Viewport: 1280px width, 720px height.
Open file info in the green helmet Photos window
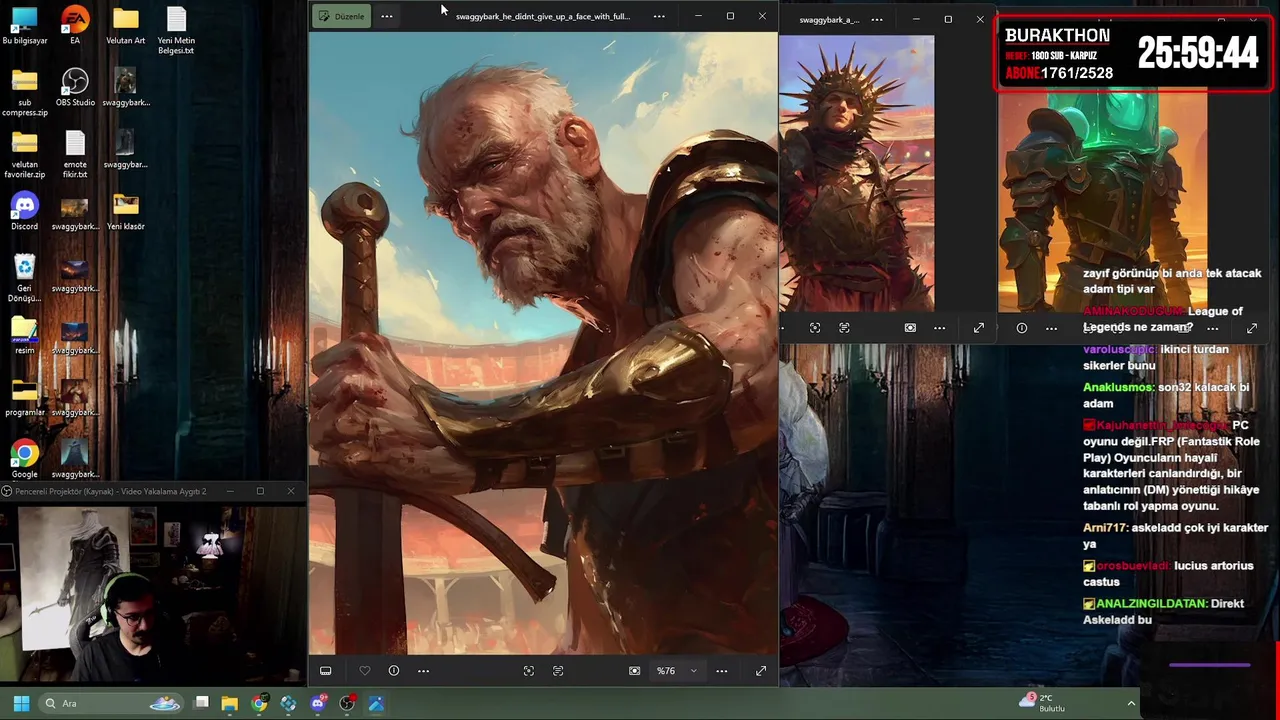click(x=1022, y=328)
